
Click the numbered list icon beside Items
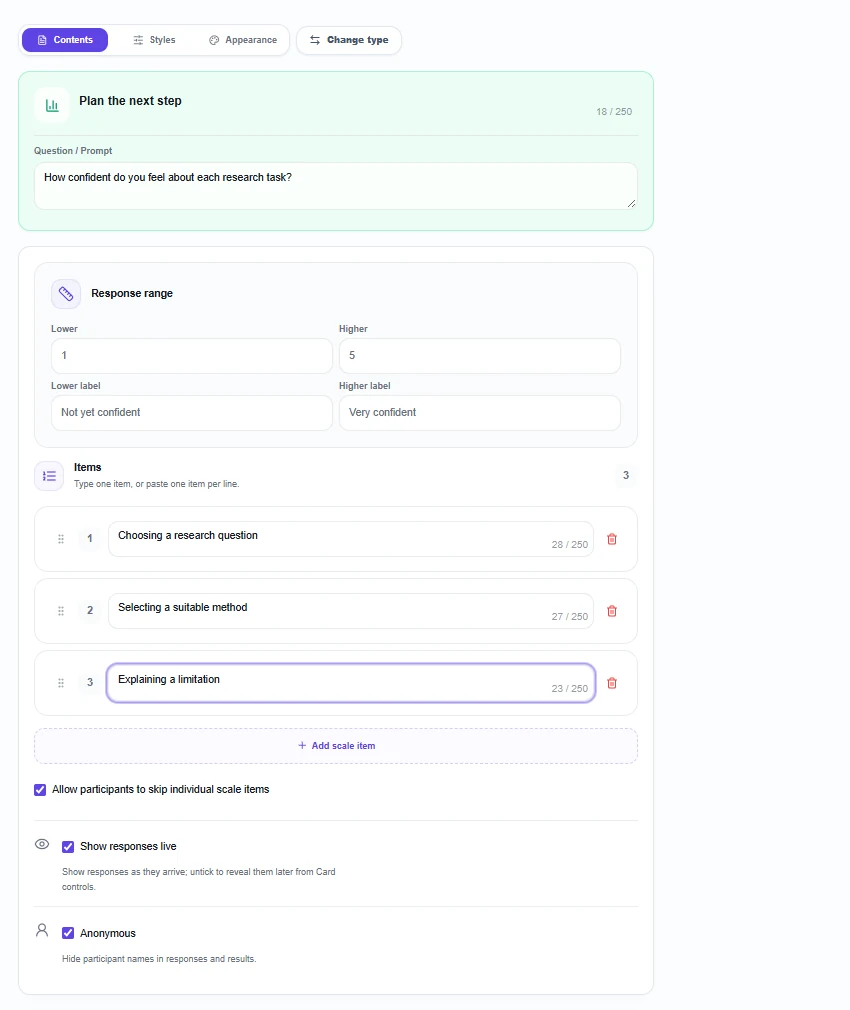(49, 476)
